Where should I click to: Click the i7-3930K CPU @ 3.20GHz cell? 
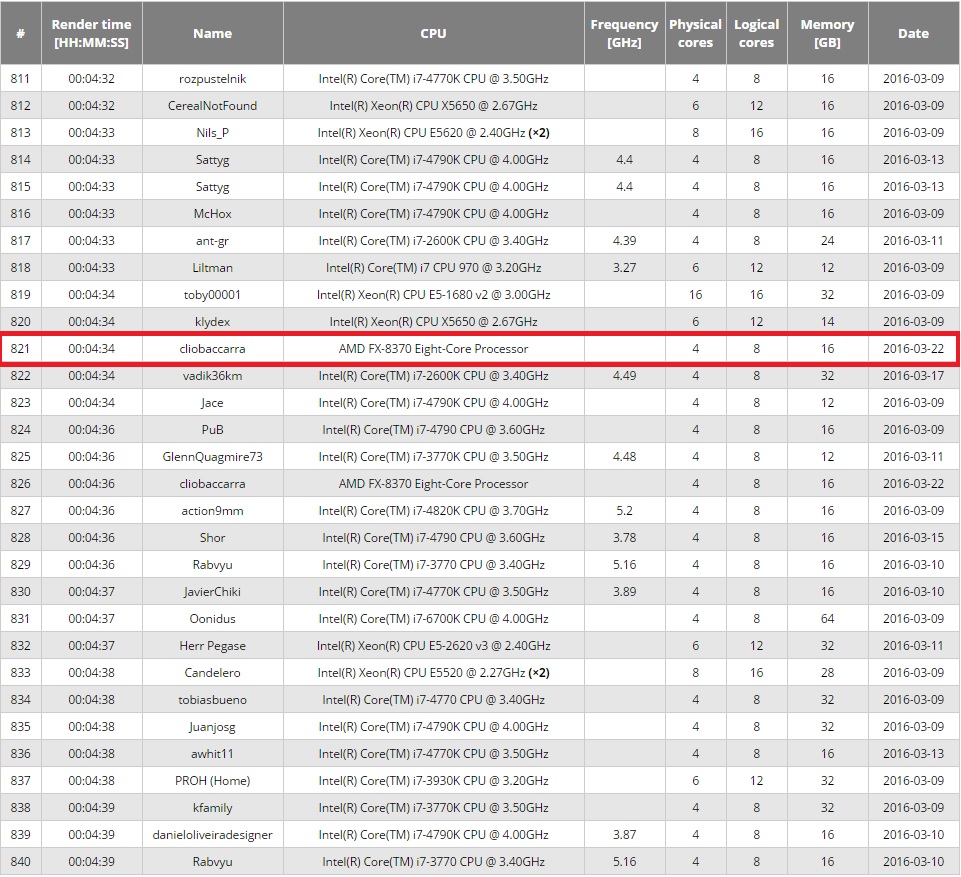coord(433,780)
